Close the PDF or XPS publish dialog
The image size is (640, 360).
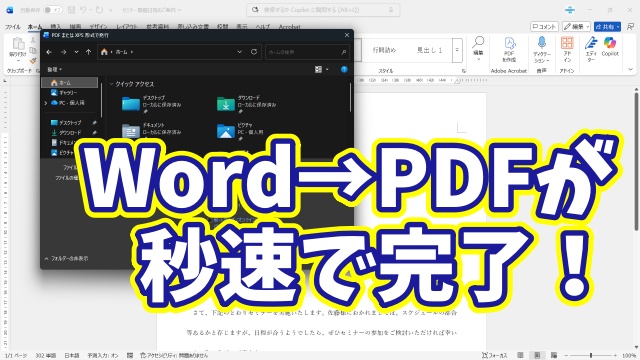point(347,35)
